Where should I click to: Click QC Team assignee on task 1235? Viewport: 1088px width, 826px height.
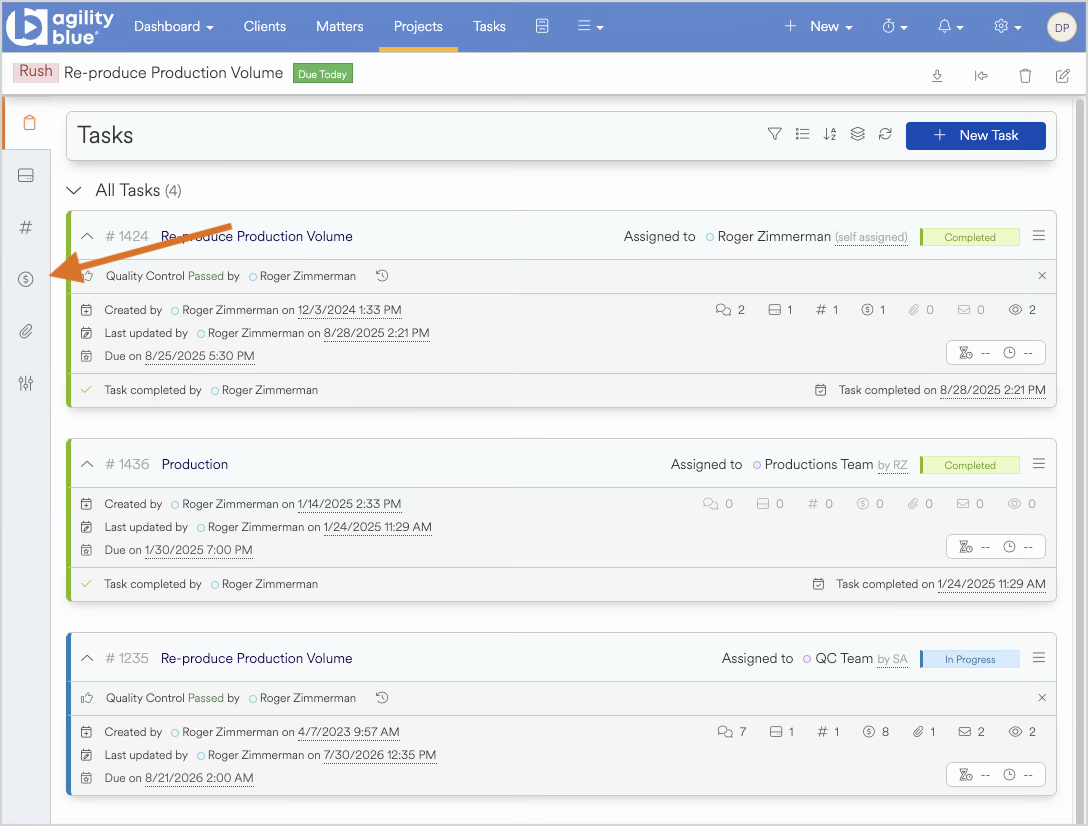[844, 658]
